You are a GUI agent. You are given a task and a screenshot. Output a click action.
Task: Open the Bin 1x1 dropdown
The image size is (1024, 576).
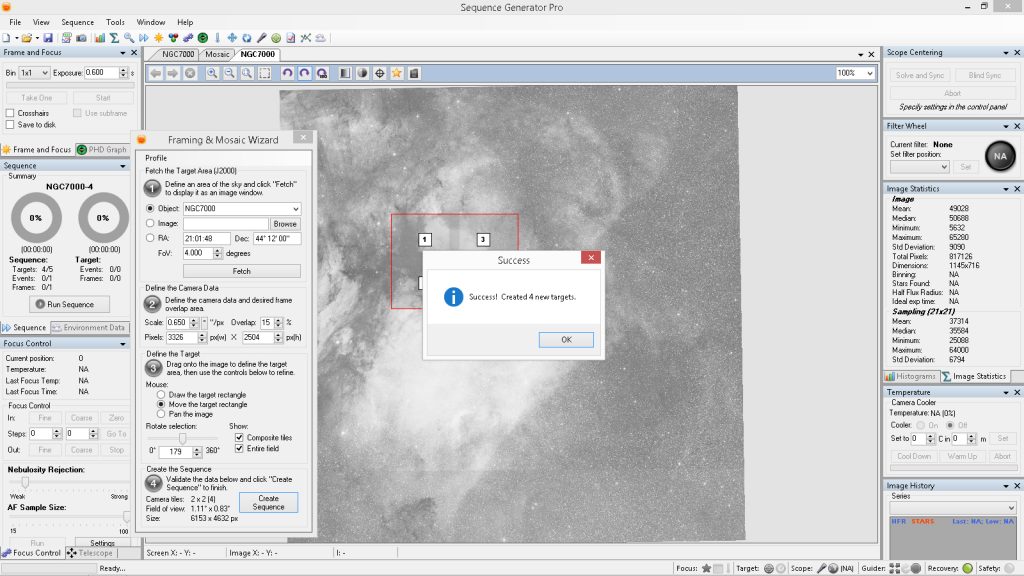[38, 72]
